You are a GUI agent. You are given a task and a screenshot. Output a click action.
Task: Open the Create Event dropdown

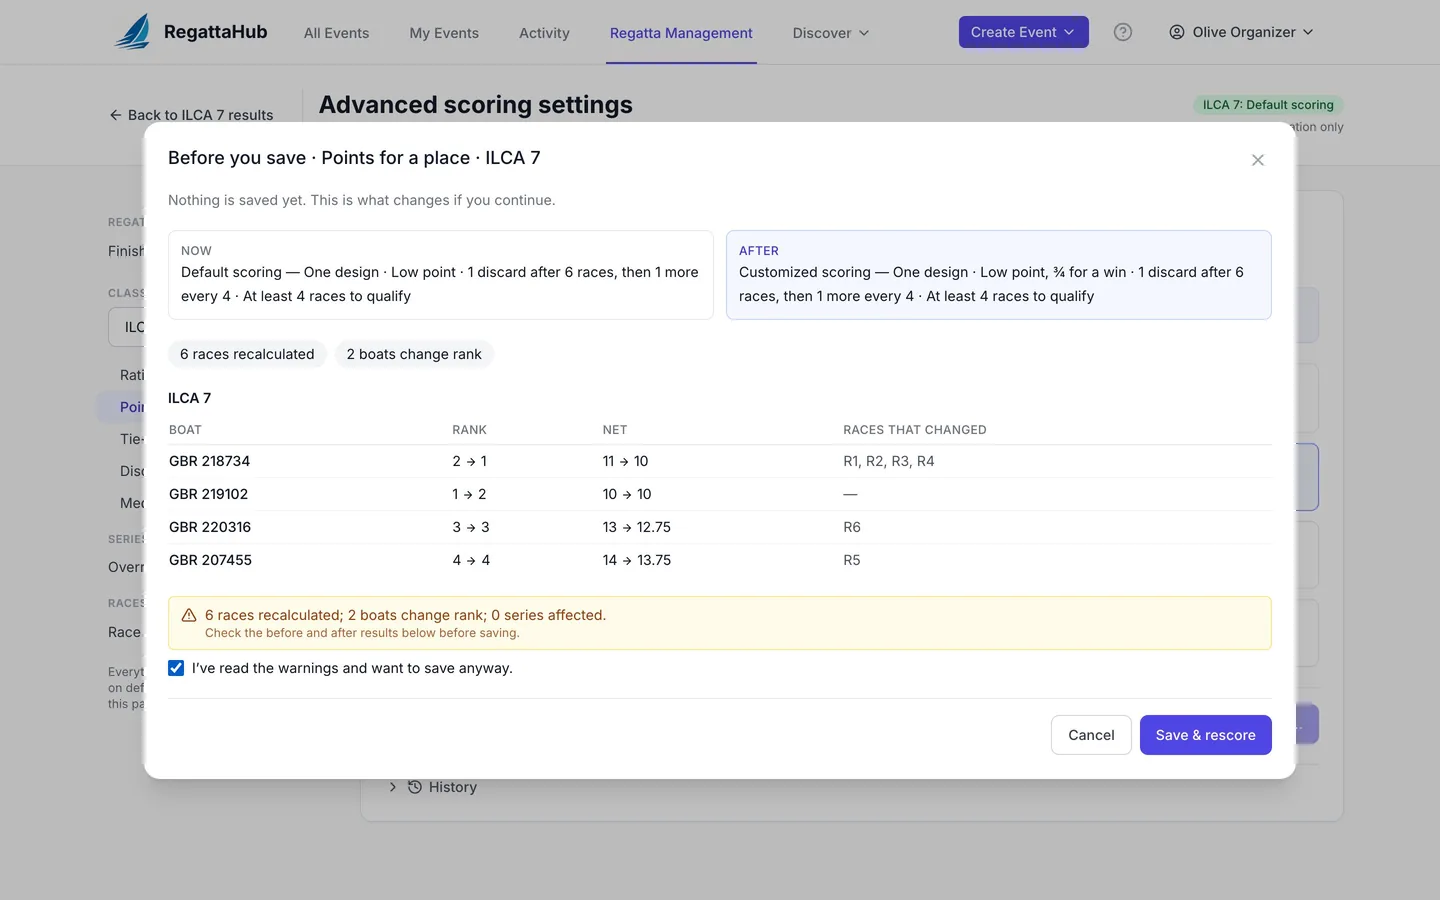tap(1024, 32)
